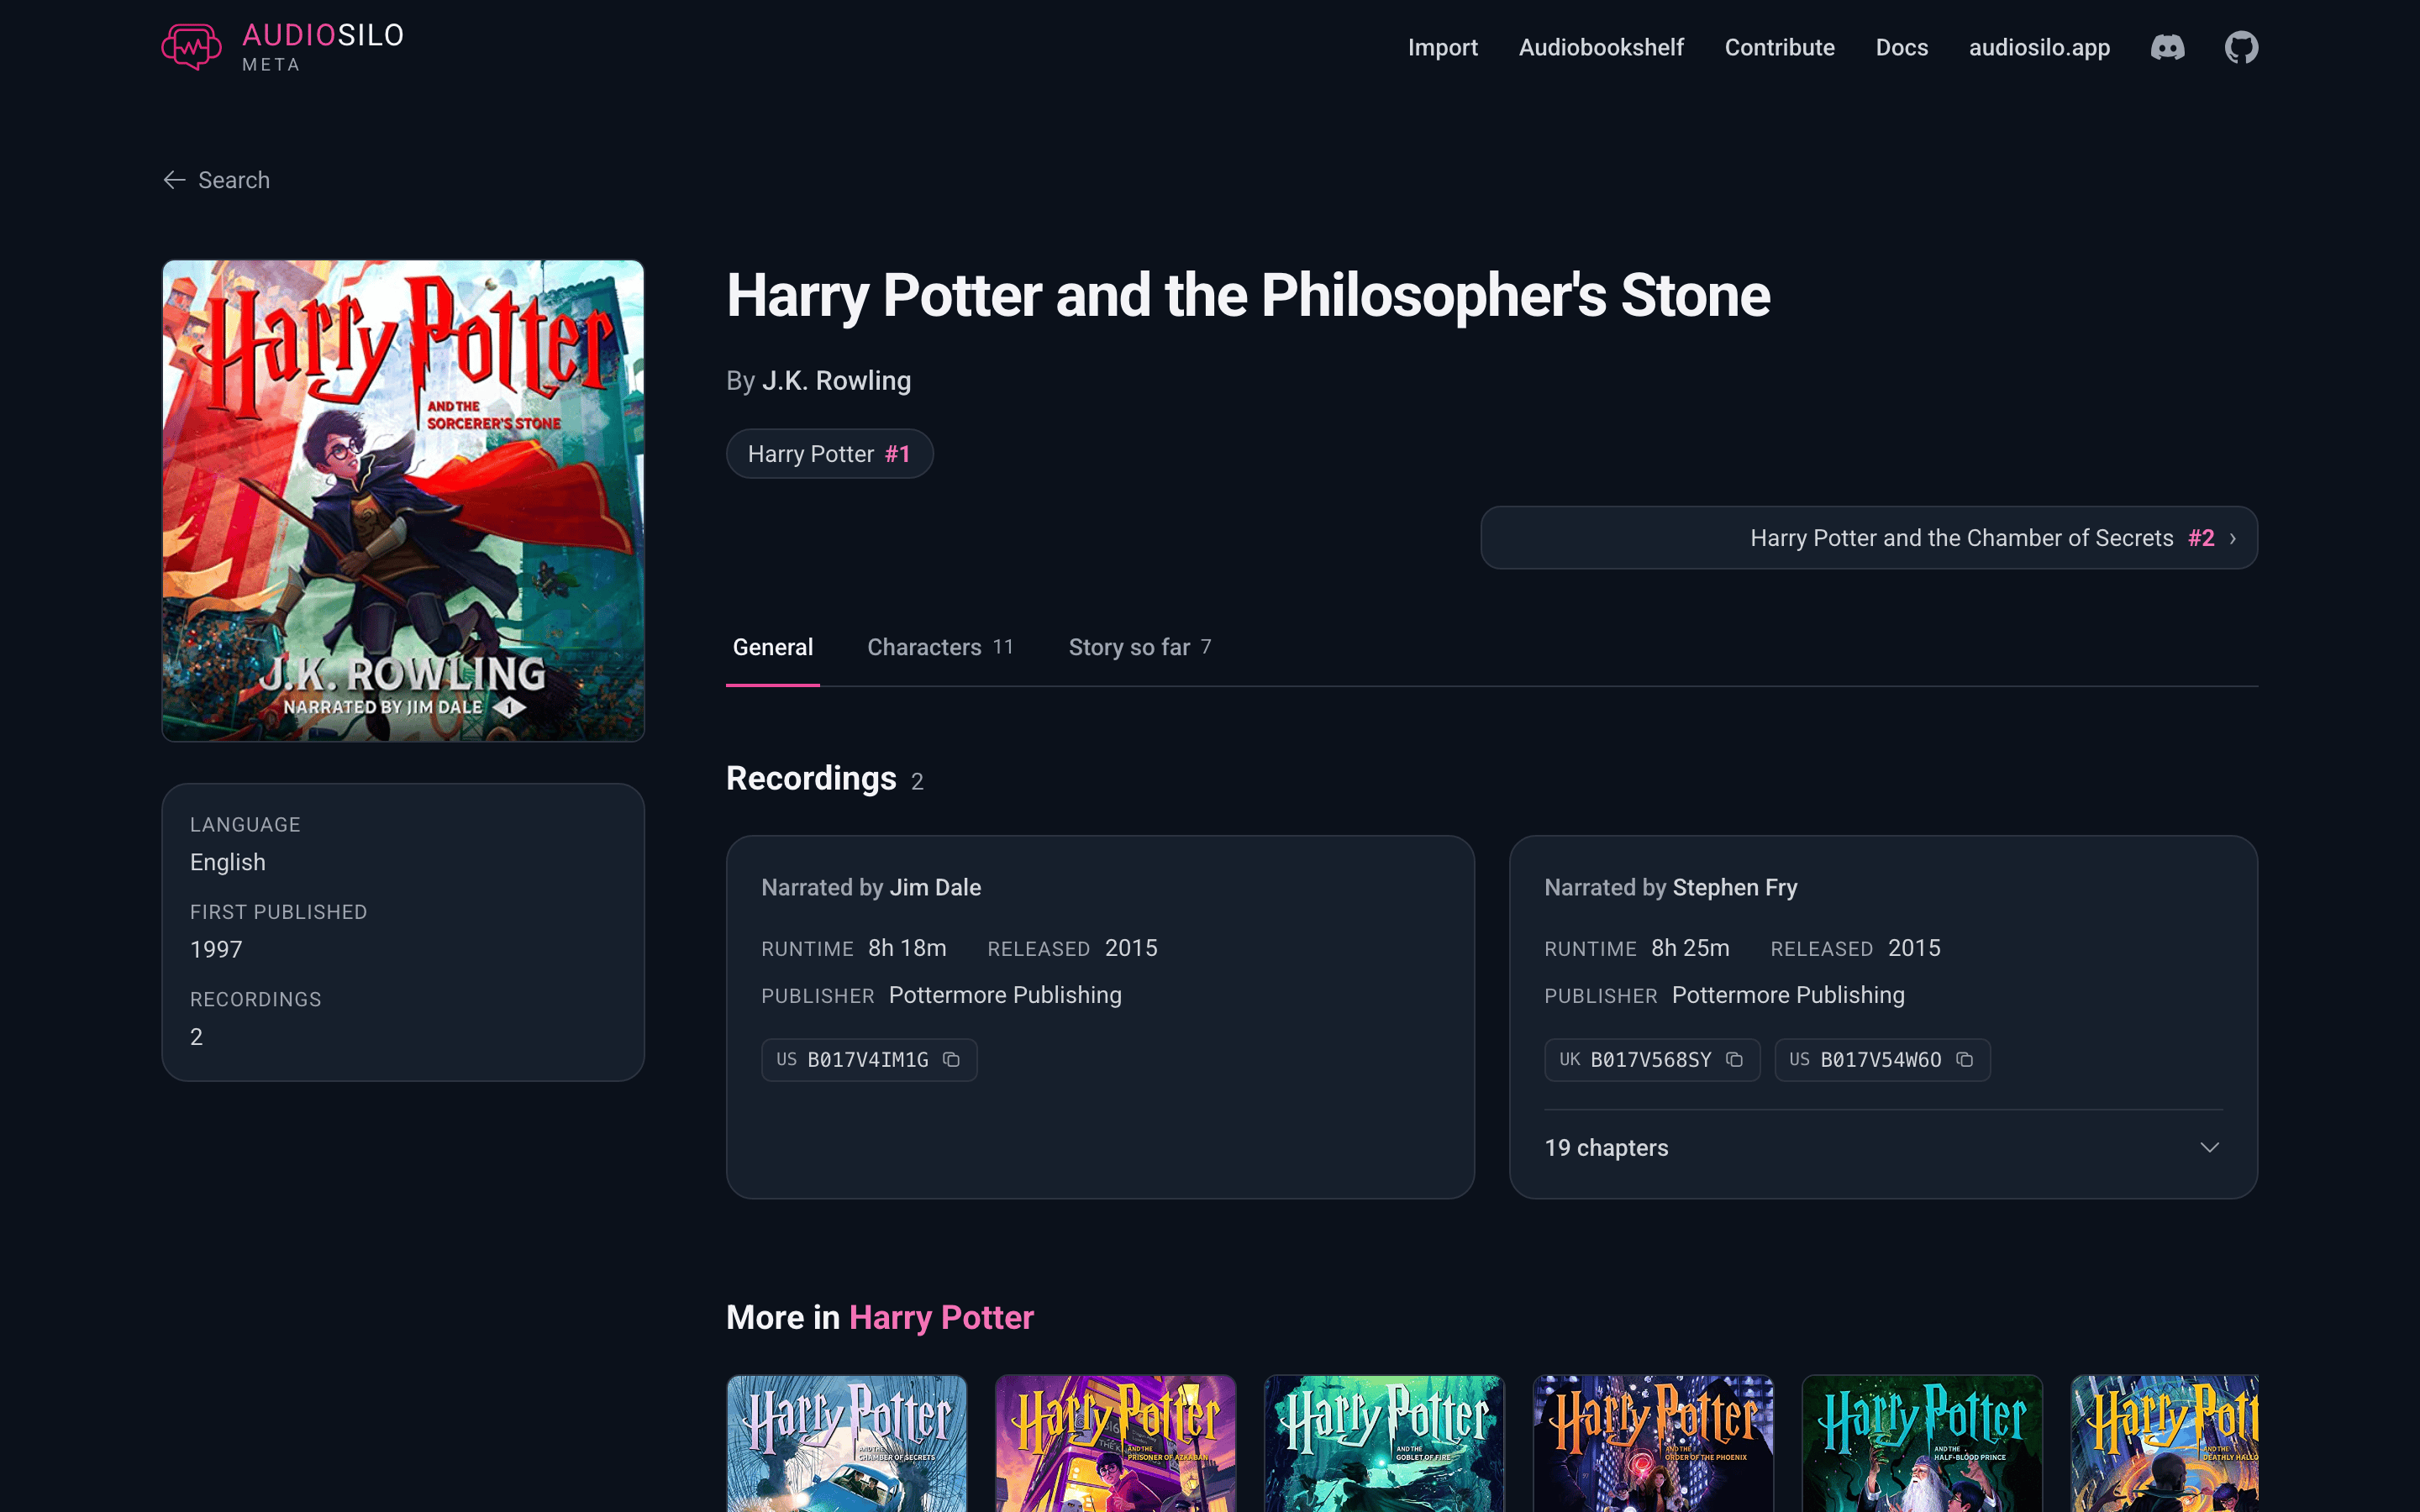The width and height of the screenshot is (2420, 1512).
Task: Click the 1997 first published value
Action: (x=216, y=949)
